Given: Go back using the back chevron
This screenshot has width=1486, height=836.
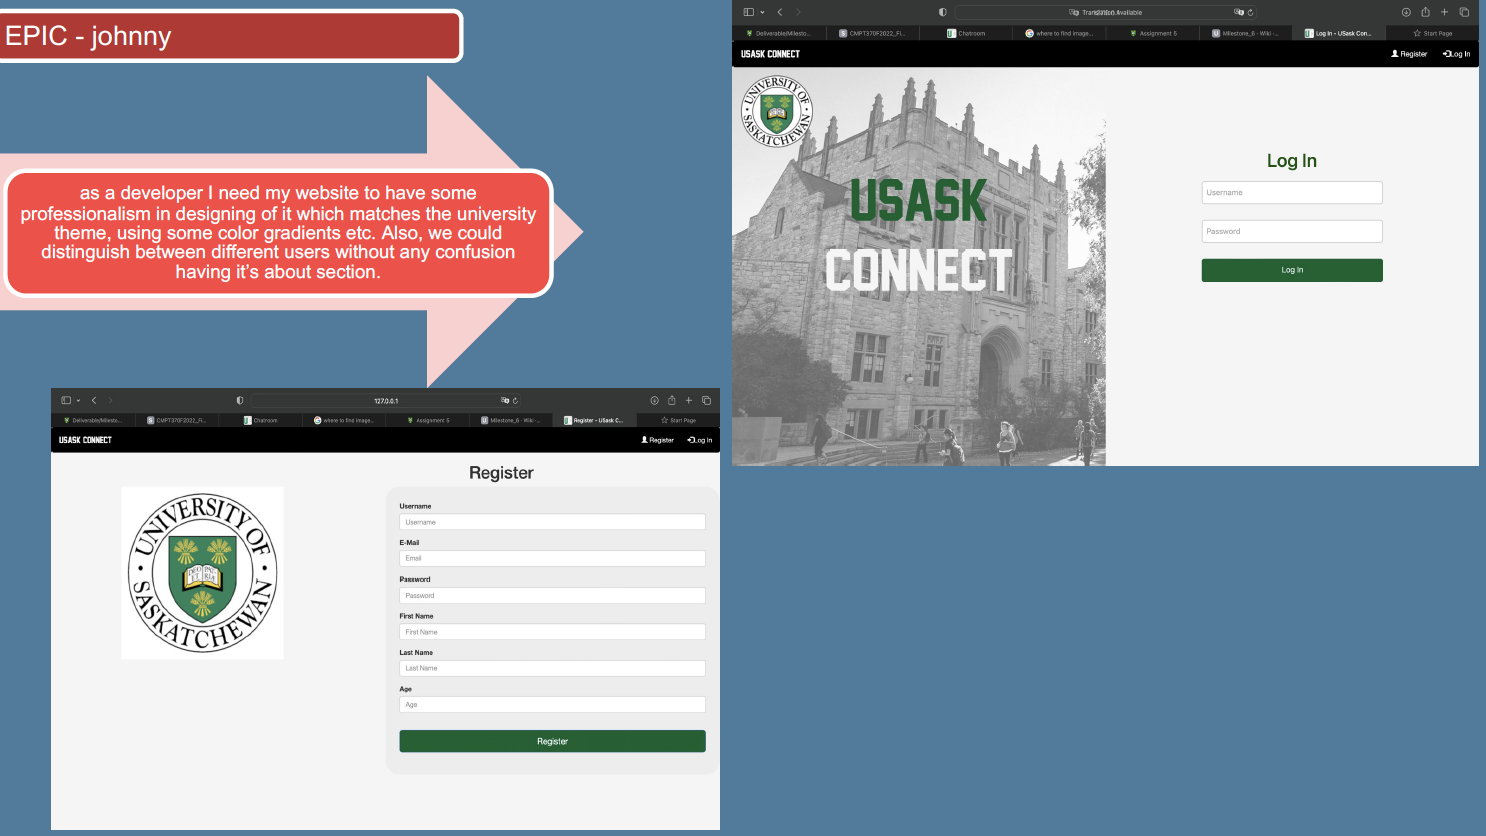Looking at the screenshot, I should [779, 11].
